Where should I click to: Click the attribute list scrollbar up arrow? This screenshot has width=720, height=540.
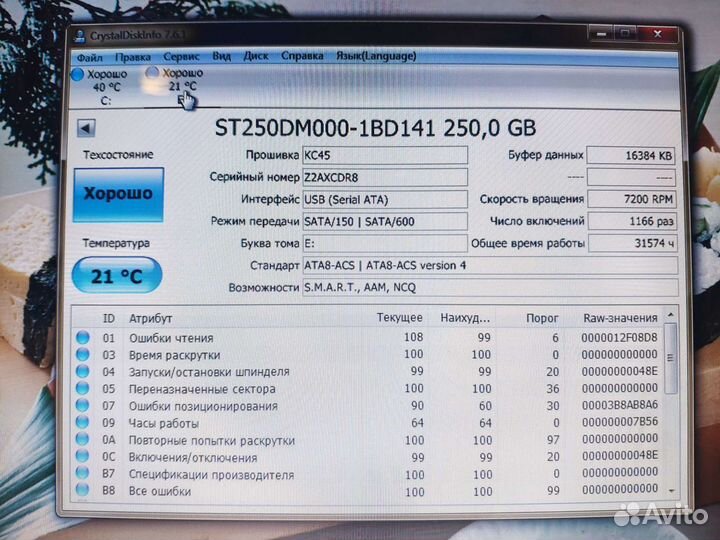coord(671,315)
